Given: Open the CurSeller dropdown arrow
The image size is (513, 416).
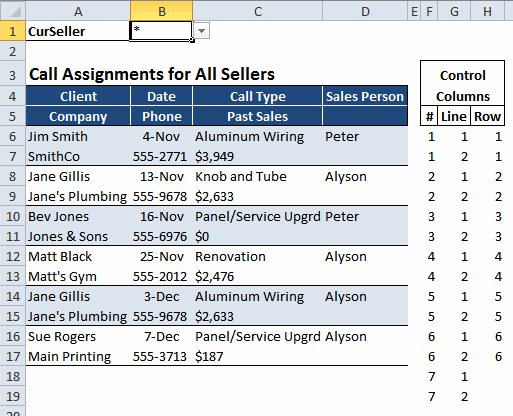Looking at the screenshot, I should point(201,31).
